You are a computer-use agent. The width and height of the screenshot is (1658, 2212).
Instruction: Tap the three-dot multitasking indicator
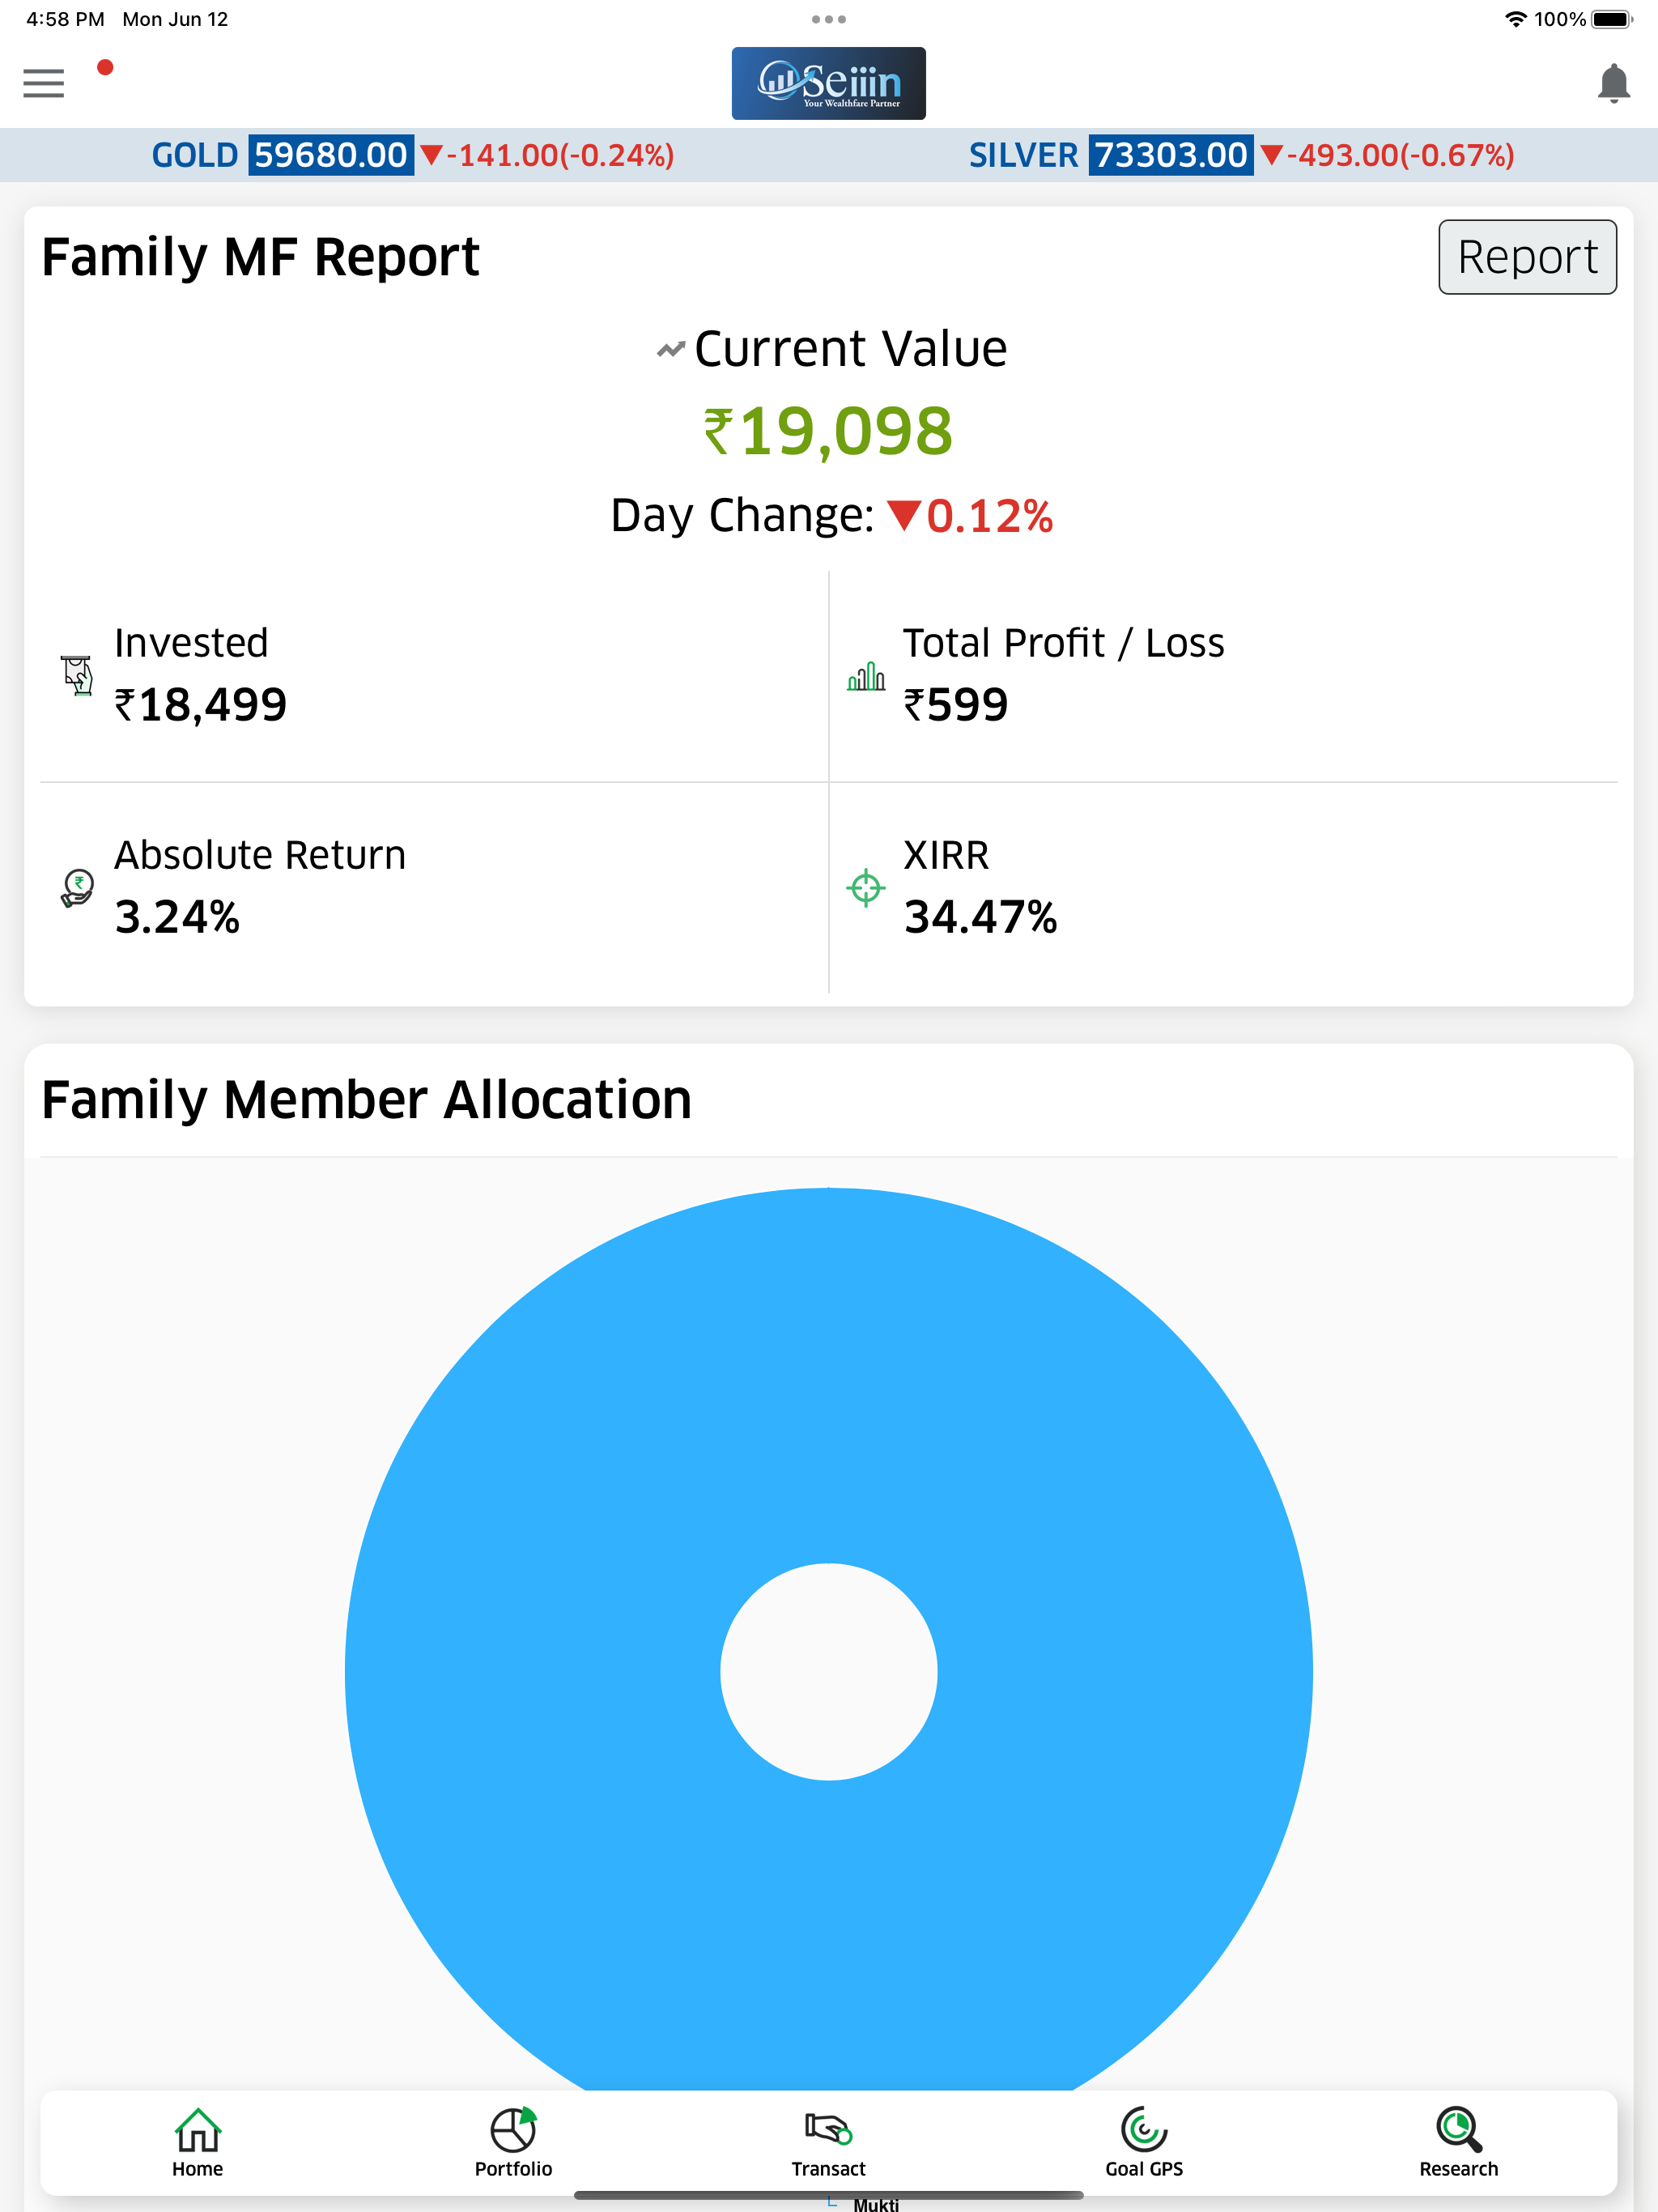828,19
